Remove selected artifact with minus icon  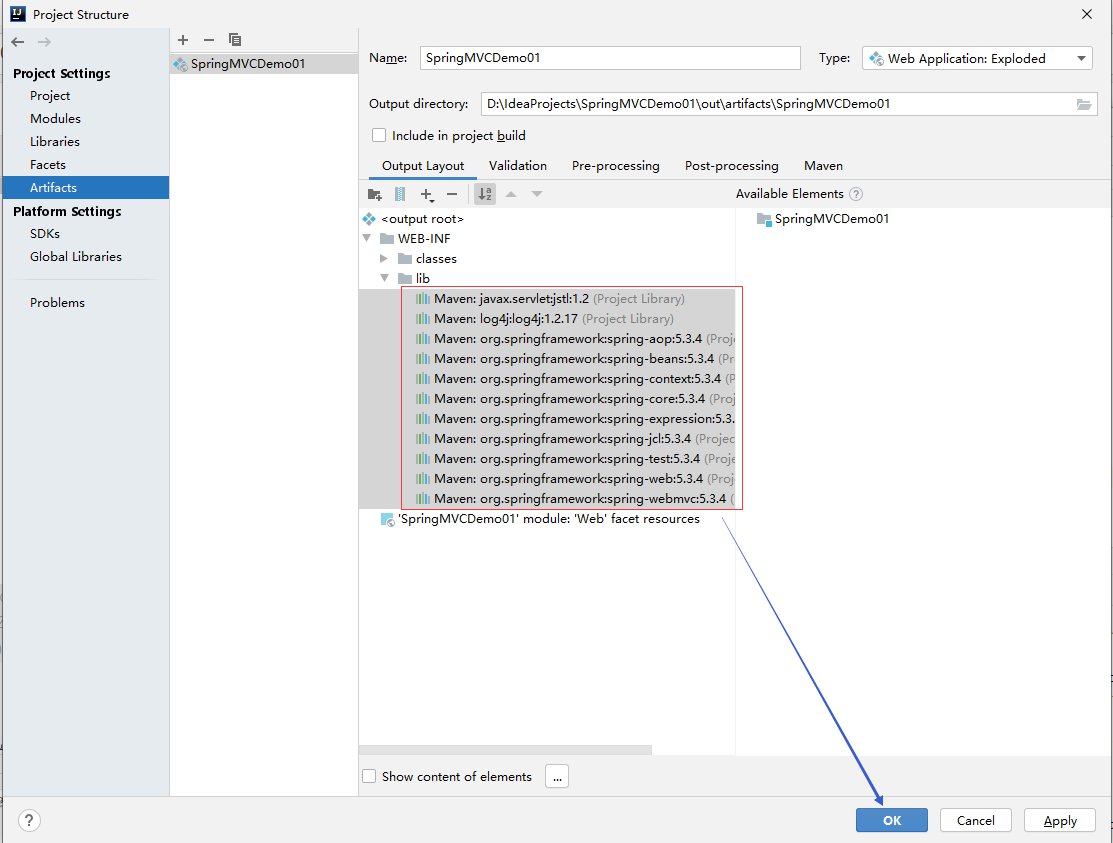tap(209, 40)
